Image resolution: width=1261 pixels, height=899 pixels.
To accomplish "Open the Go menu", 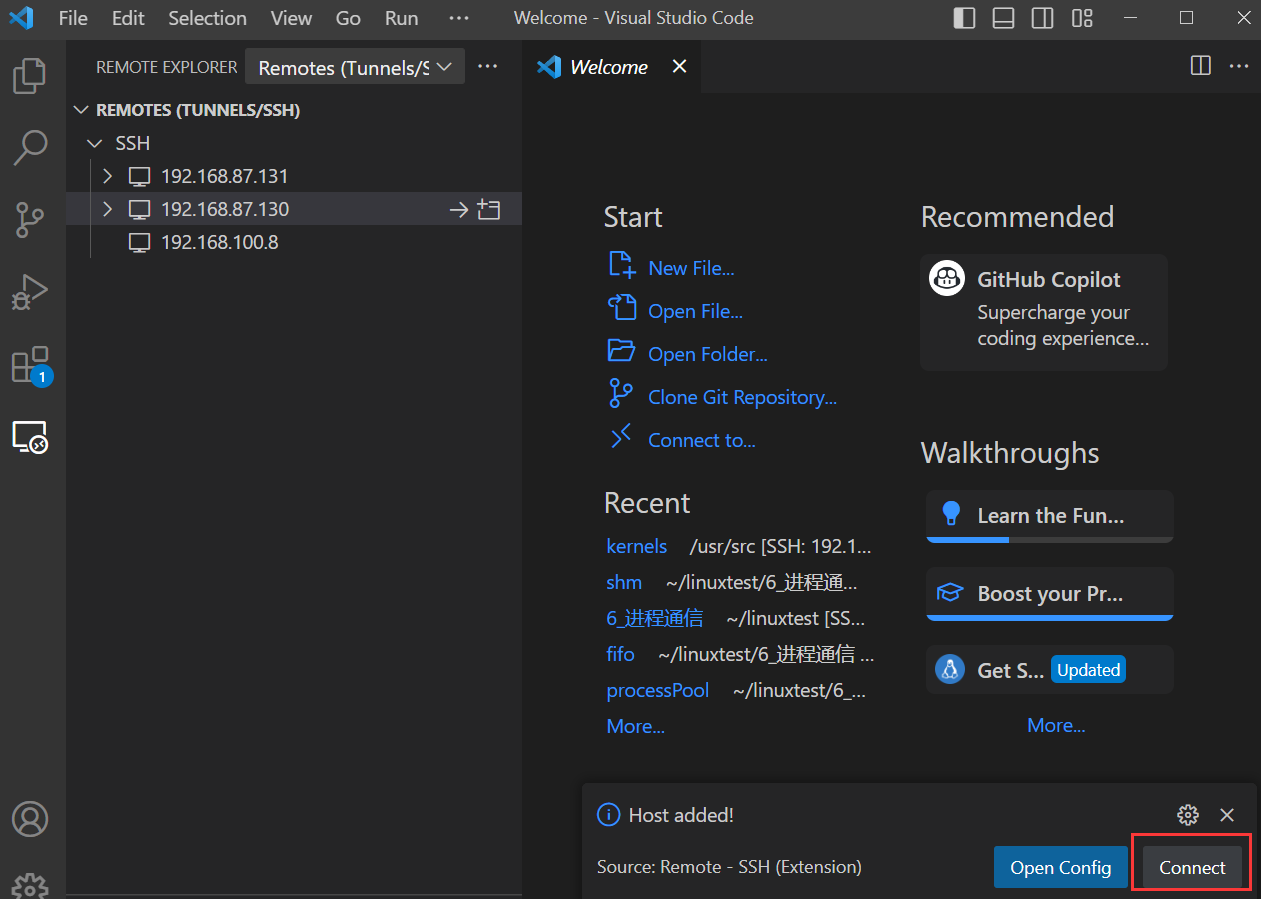I will pyautogui.click(x=348, y=18).
